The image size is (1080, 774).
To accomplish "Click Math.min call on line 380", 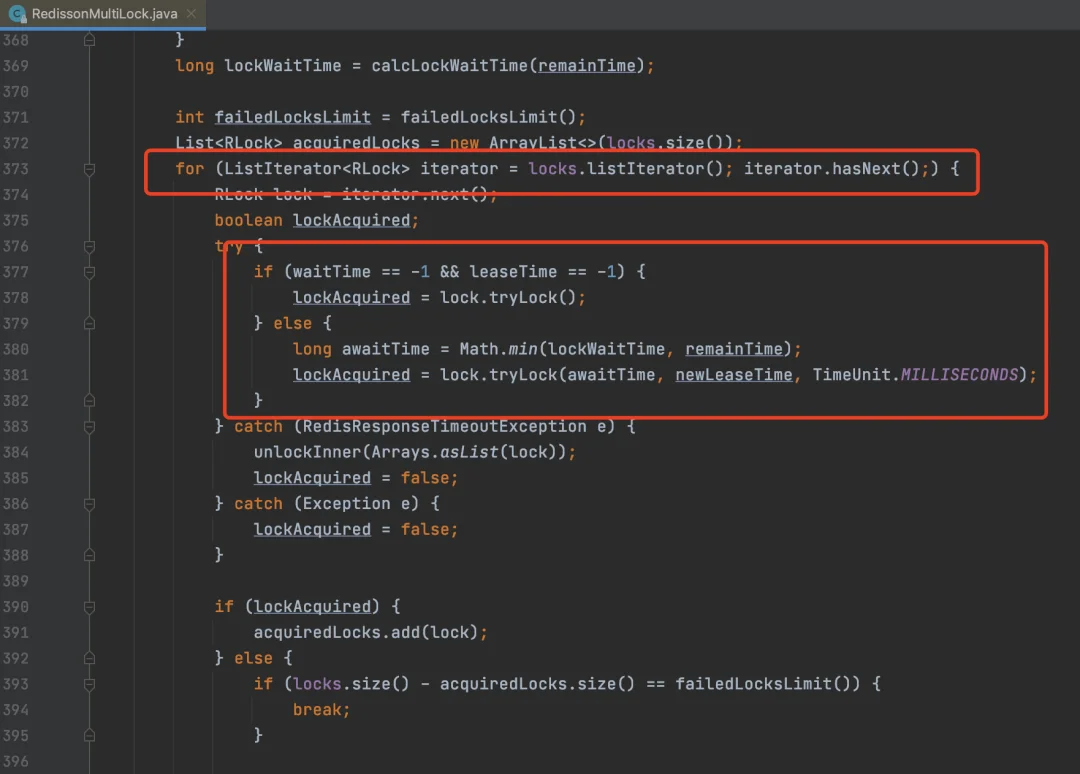I will [x=499, y=349].
